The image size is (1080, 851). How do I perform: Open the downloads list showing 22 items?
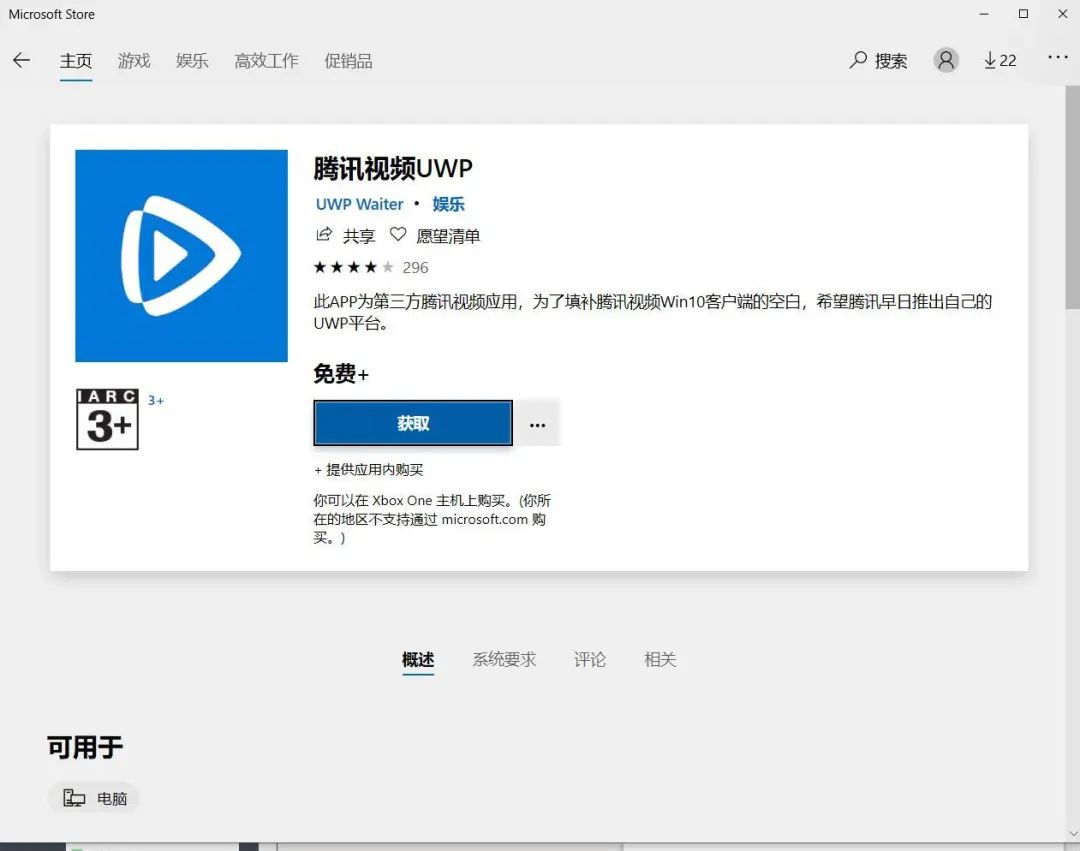click(x=999, y=60)
